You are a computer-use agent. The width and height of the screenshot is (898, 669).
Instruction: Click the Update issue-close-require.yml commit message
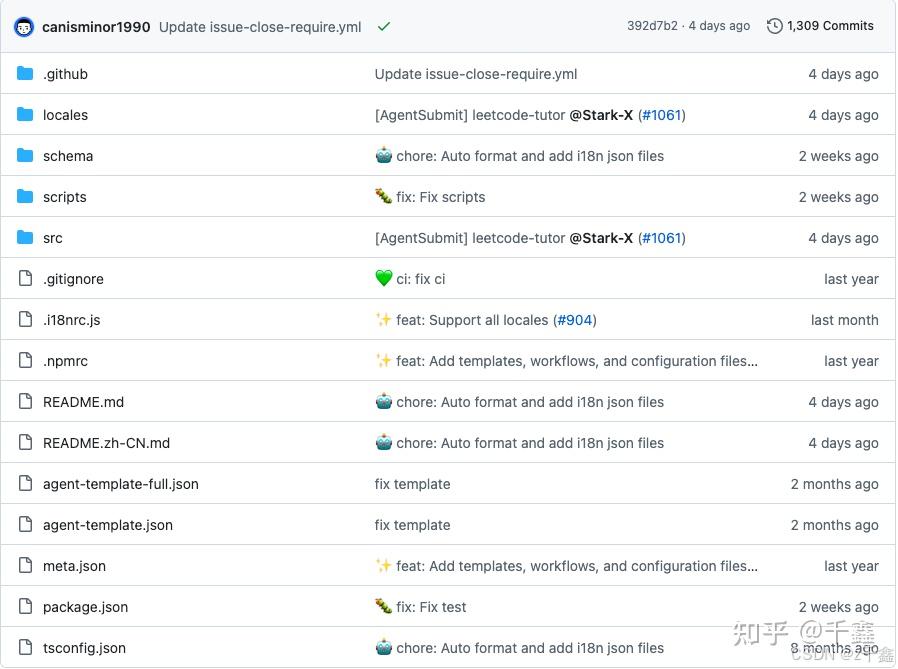point(259,27)
